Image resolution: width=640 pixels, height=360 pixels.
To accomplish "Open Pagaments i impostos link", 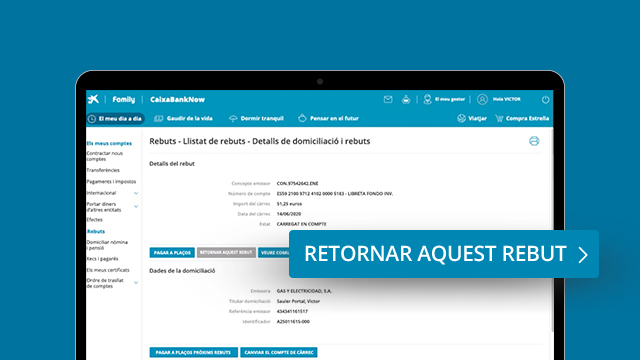I will 111,181.
